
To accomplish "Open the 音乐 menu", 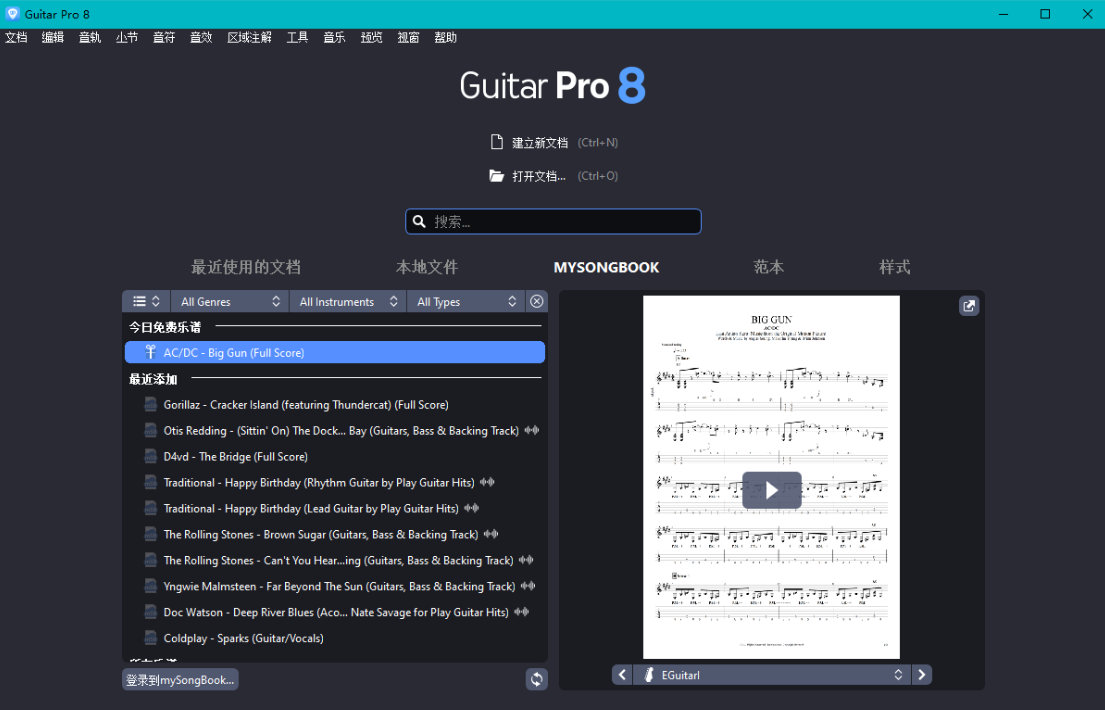I will coord(334,37).
